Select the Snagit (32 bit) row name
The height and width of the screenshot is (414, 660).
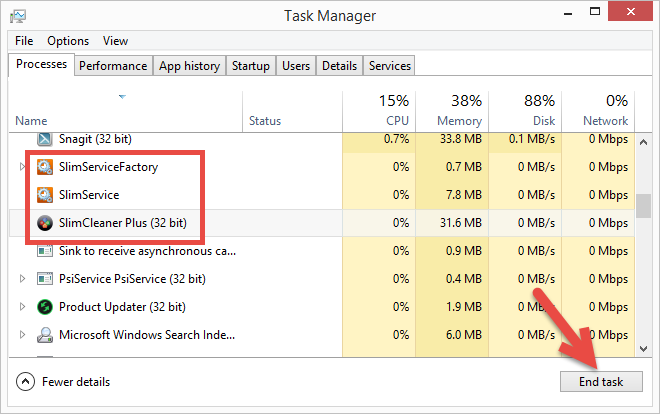(95, 139)
